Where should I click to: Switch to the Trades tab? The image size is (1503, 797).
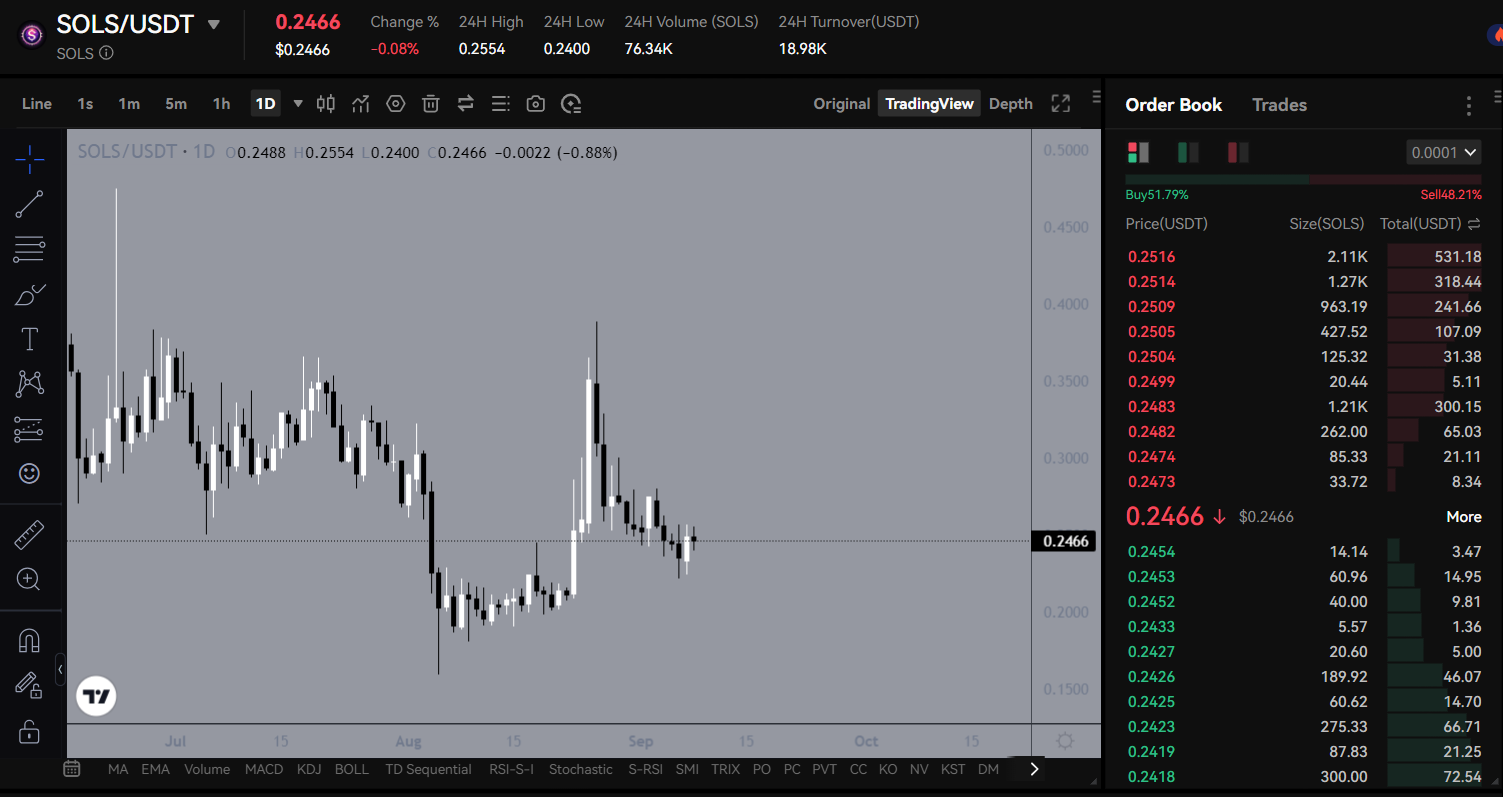pyautogui.click(x=1279, y=104)
